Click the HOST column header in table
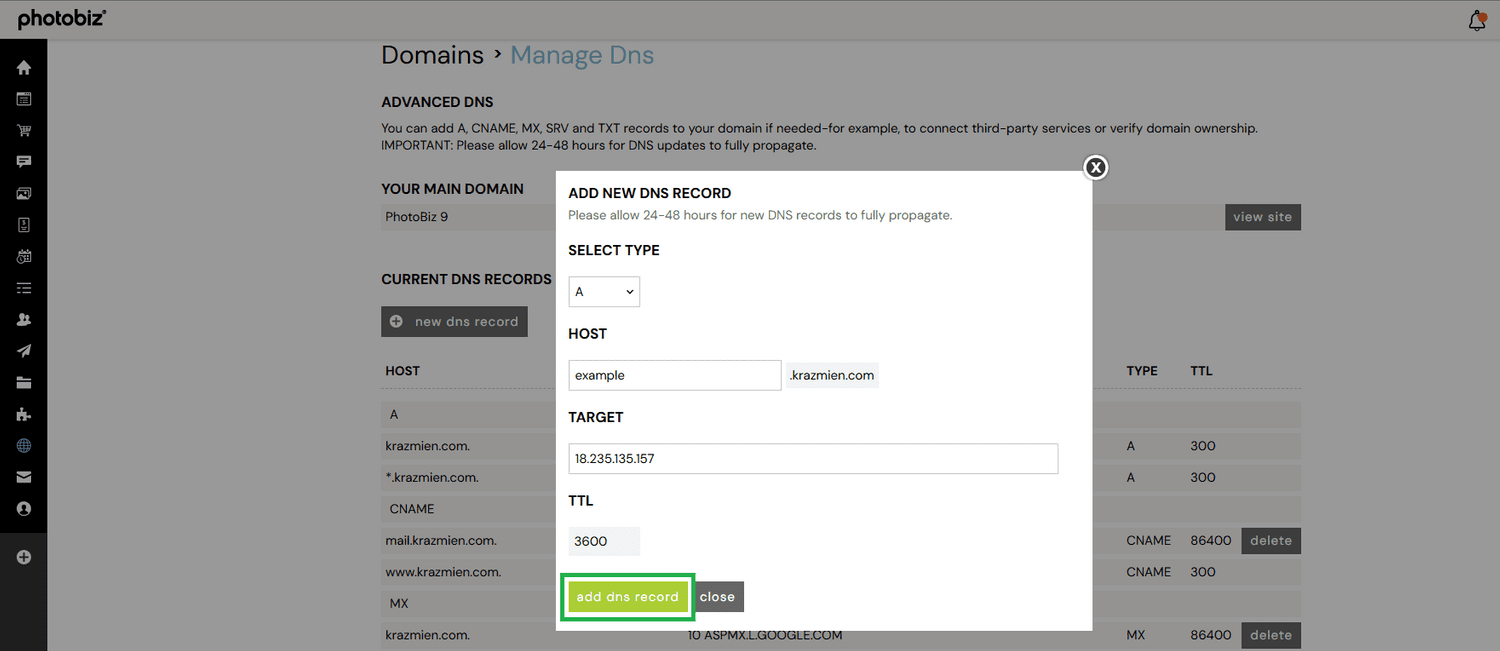The width and height of the screenshot is (1500, 651). pyautogui.click(x=402, y=370)
